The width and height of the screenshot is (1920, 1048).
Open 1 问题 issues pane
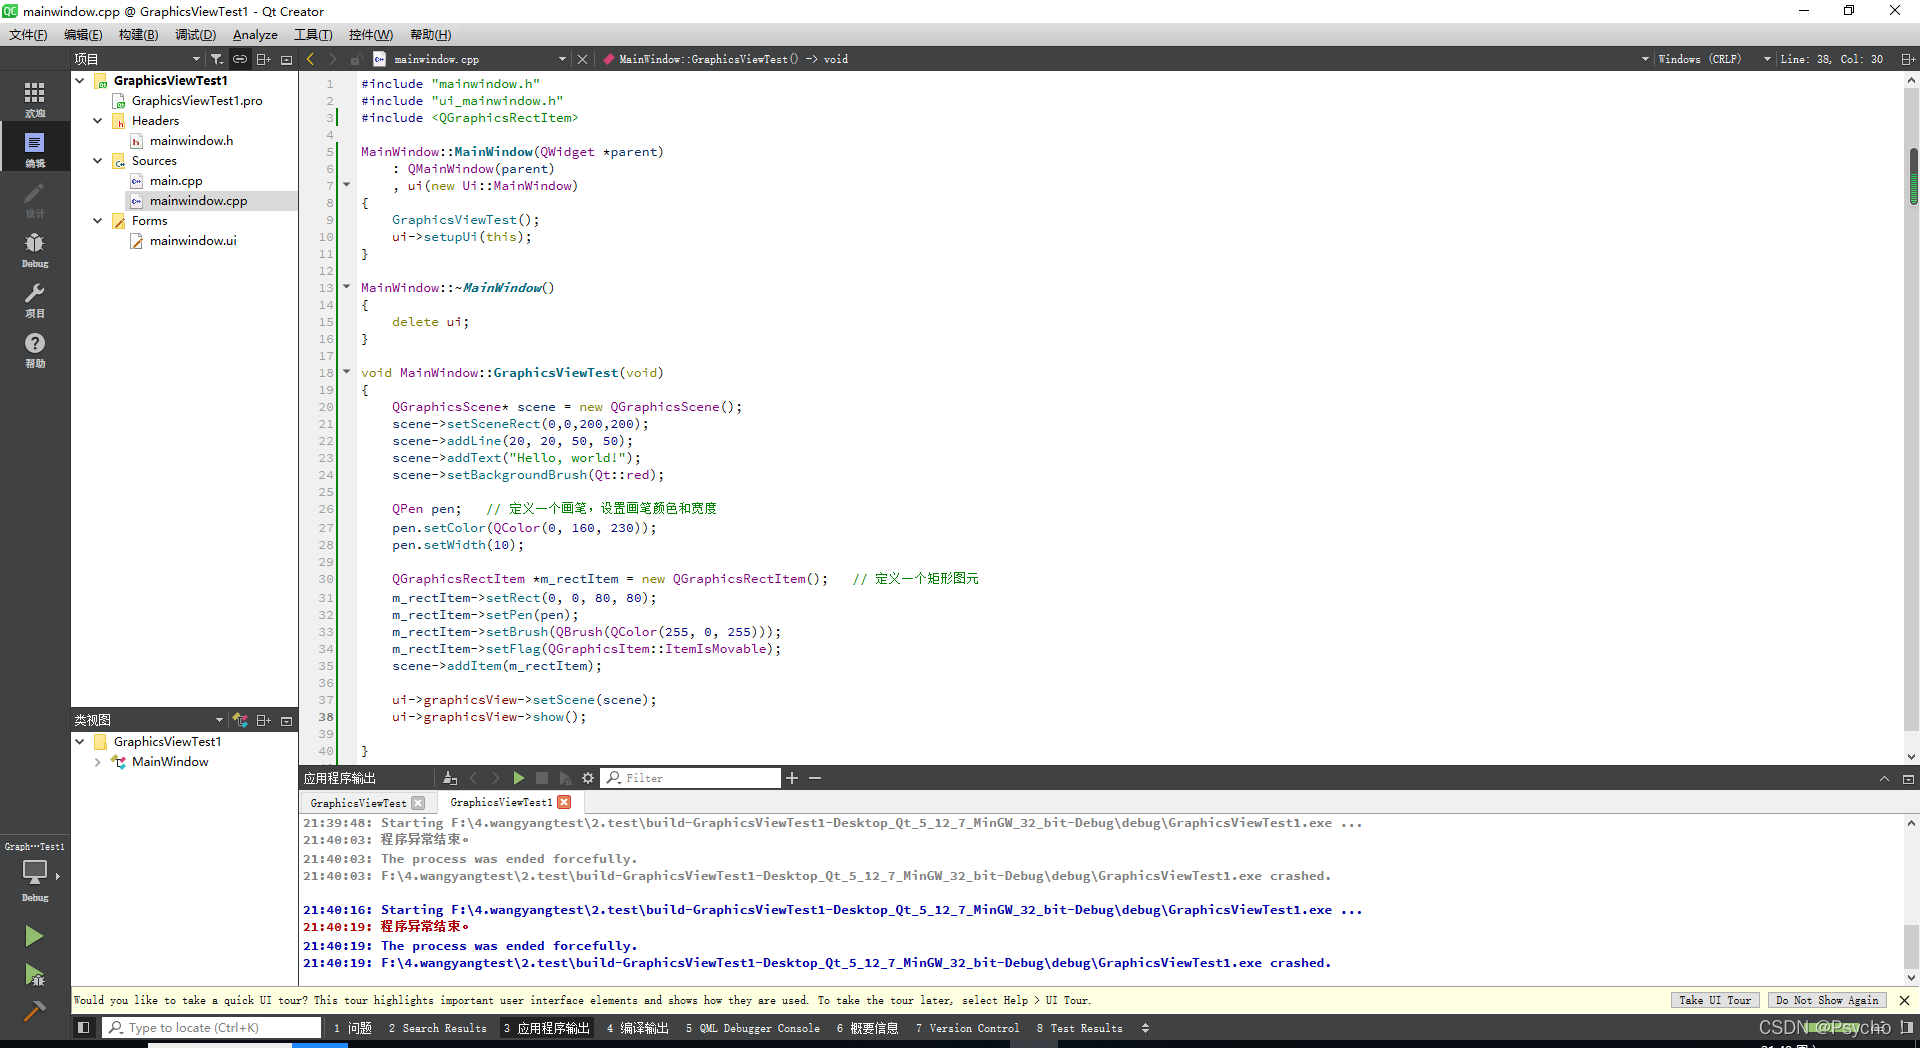[x=353, y=1028]
